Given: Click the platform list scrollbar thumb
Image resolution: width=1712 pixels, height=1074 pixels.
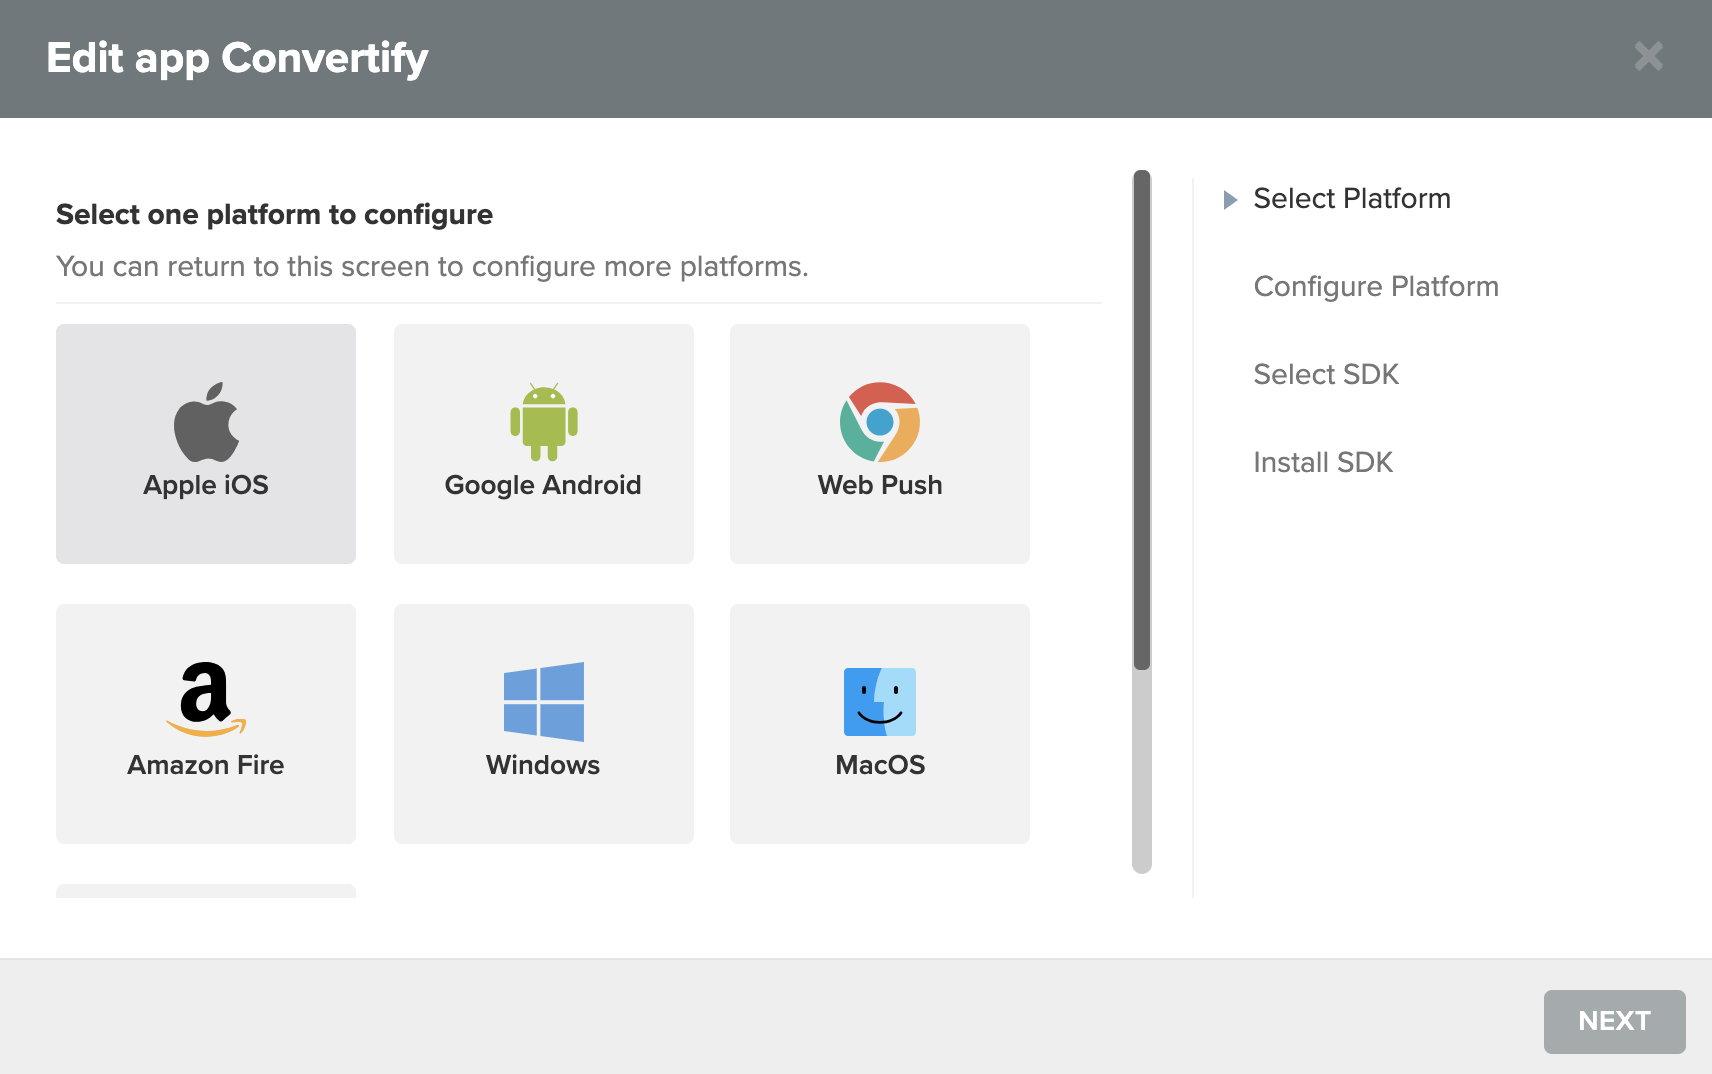Looking at the screenshot, I should coord(1141,420).
